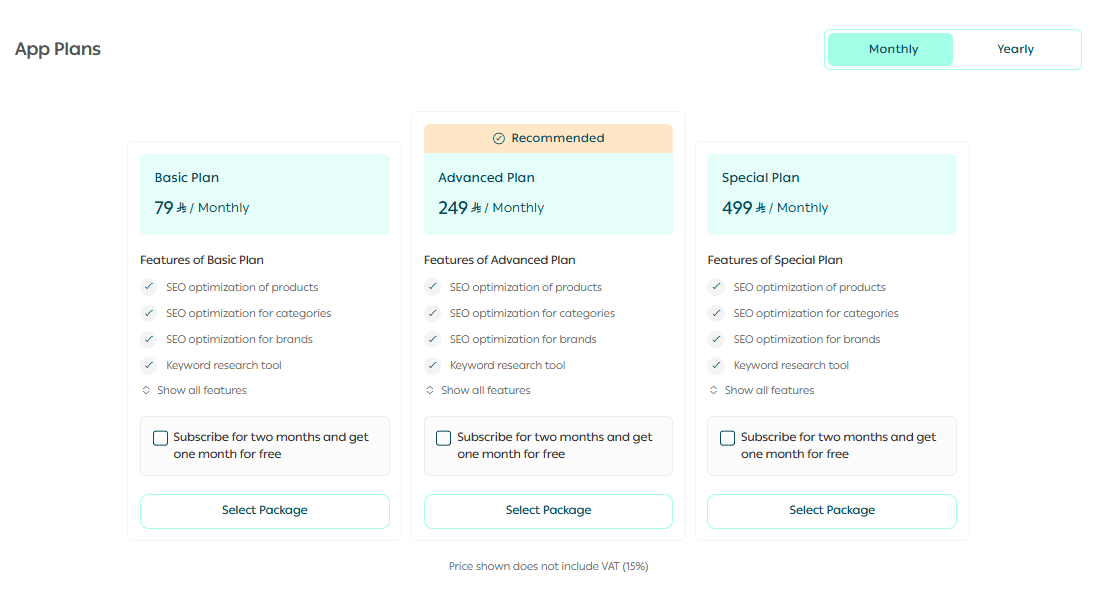Screen dimensions: 1111x597
Task: Click Advanced Plan keyword research checkmark icon
Action: [433, 365]
